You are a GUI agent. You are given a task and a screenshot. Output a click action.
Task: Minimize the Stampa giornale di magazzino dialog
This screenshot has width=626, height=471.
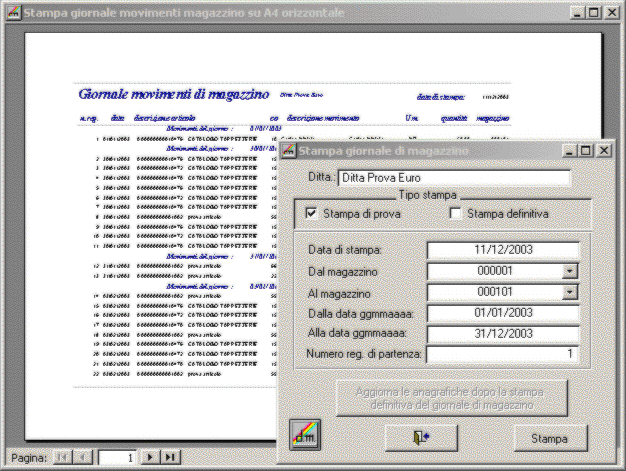[x=569, y=150]
